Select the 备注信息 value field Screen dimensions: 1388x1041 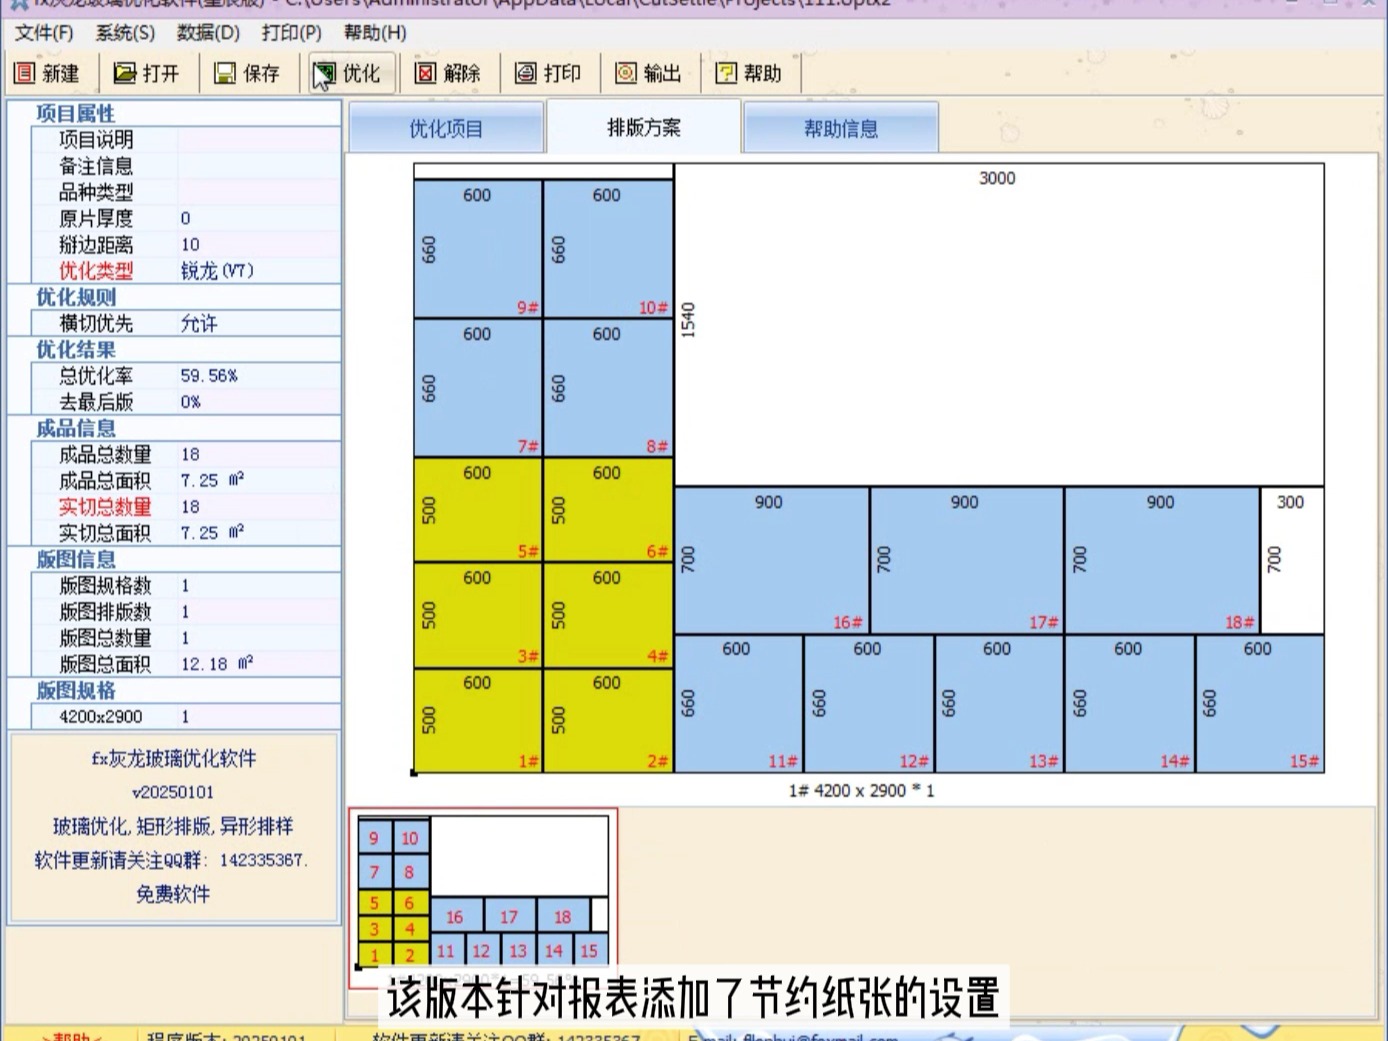coord(259,166)
